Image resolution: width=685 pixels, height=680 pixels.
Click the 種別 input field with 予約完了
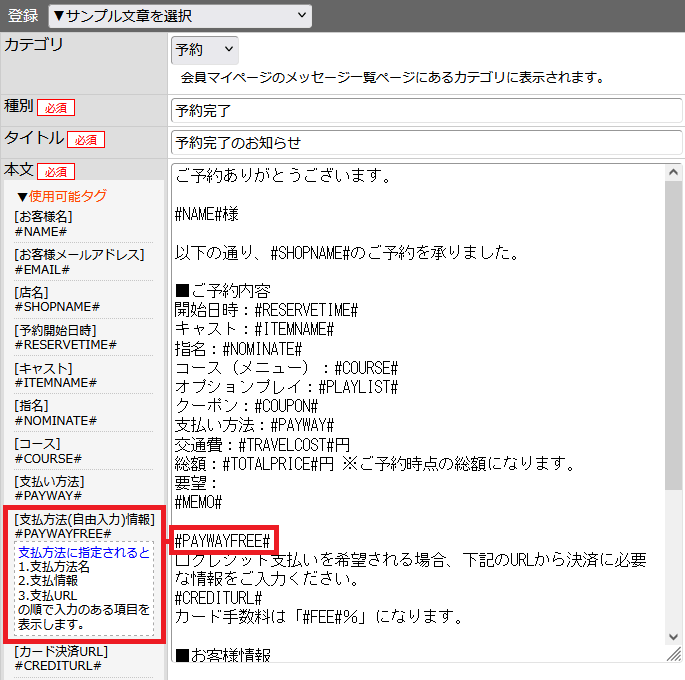click(x=426, y=110)
